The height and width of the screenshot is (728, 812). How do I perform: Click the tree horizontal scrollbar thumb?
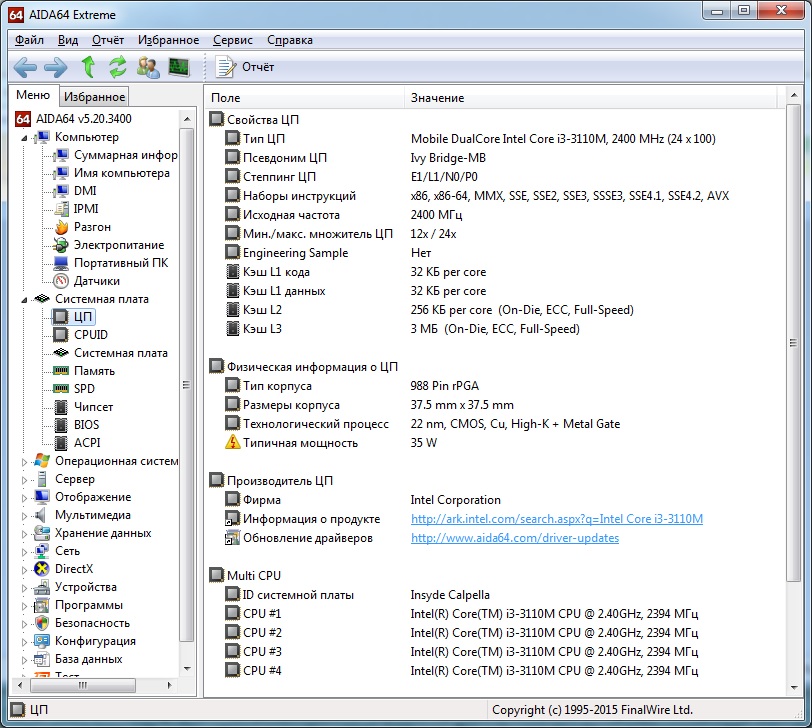[x=83, y=685]
